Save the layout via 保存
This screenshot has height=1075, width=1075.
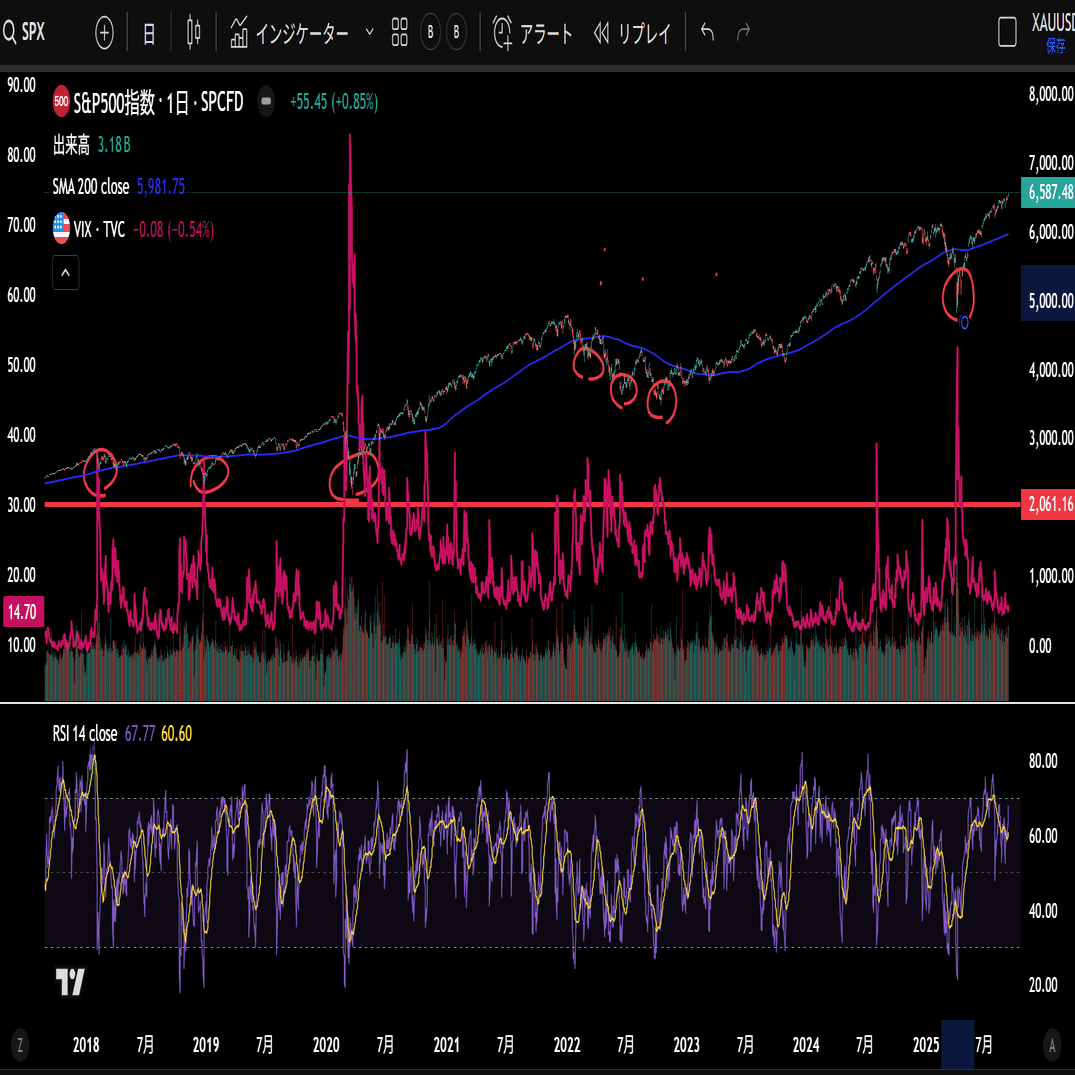coord(1056,46)
